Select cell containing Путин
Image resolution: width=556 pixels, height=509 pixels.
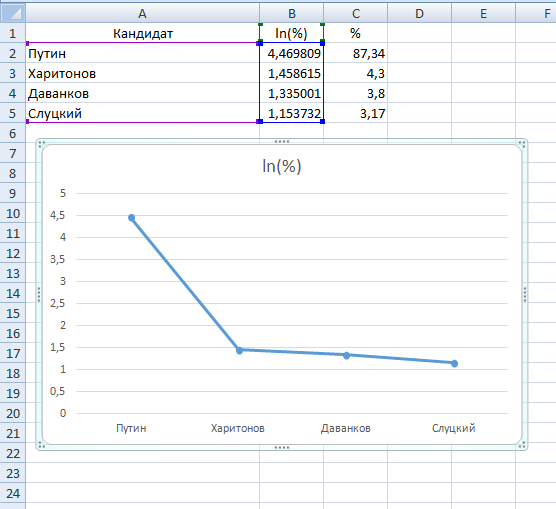pyautogui.click(x=143, y=53)
